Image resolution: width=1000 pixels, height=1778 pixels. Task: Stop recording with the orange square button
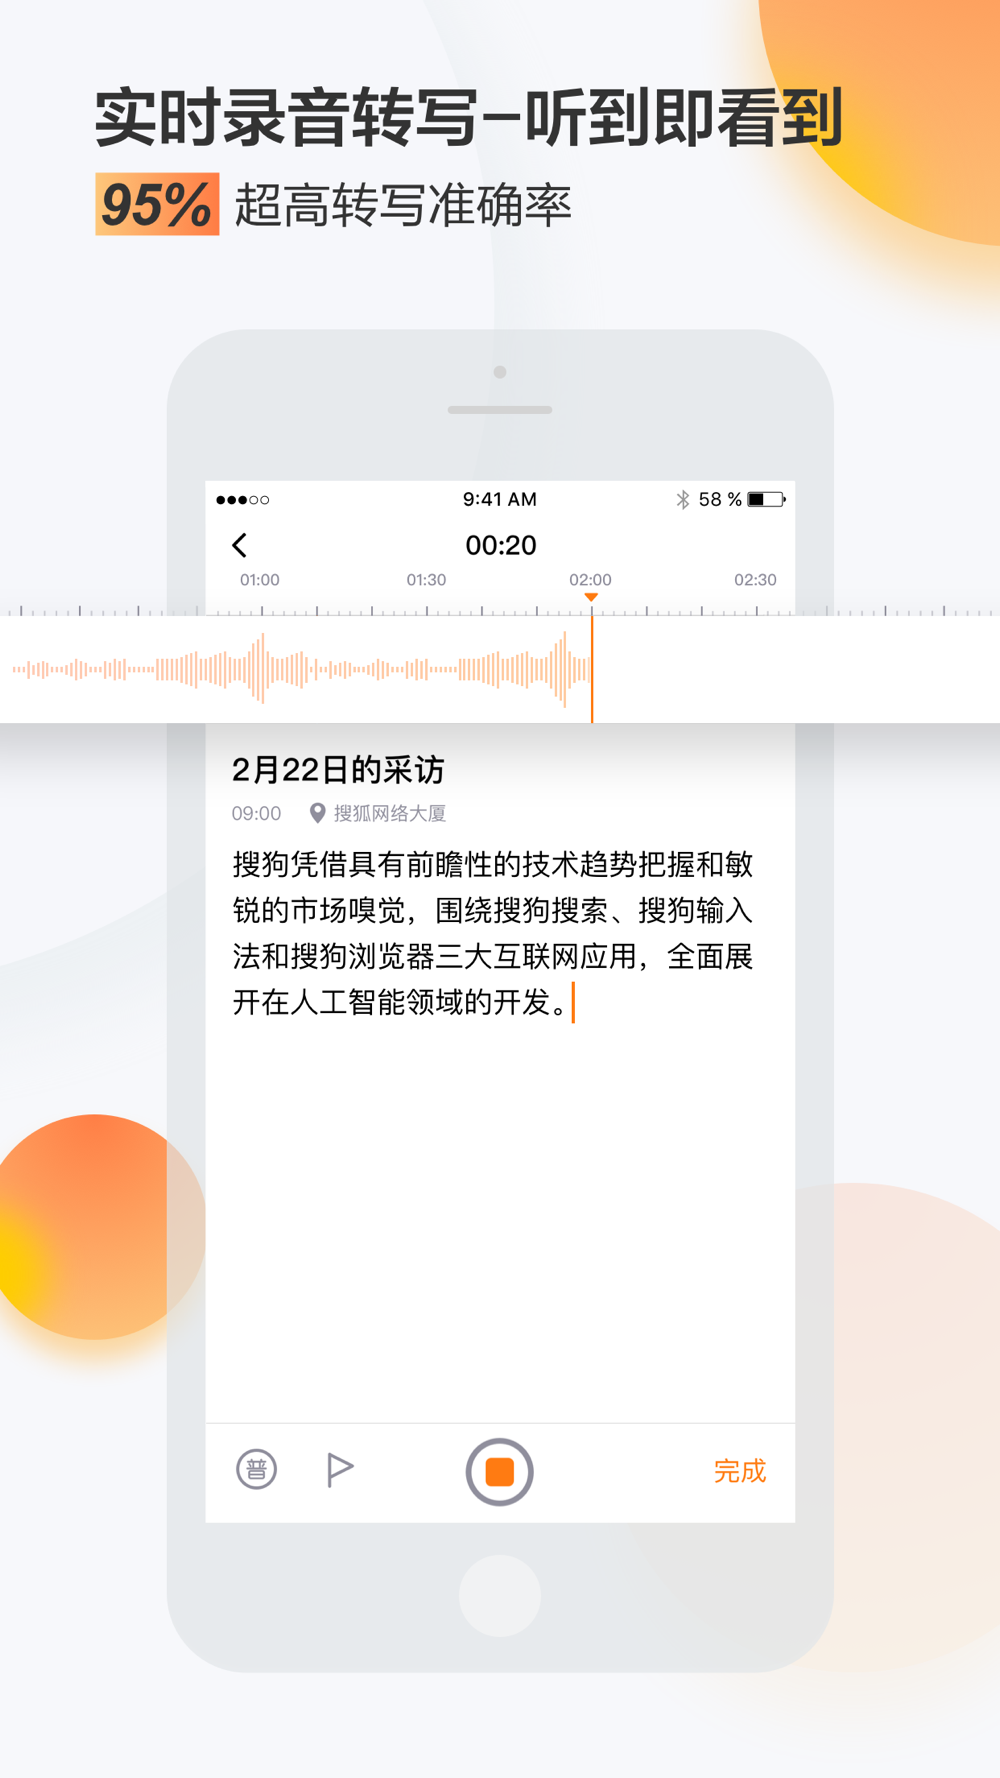499,1471
